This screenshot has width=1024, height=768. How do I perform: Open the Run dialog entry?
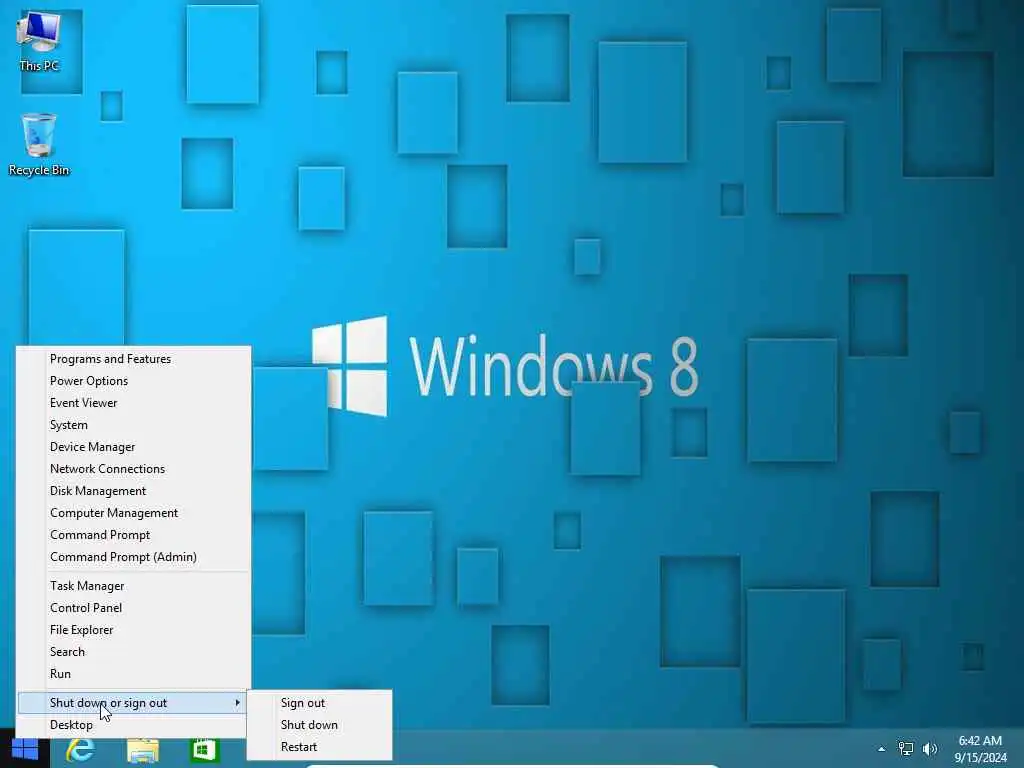pos(133,674)
